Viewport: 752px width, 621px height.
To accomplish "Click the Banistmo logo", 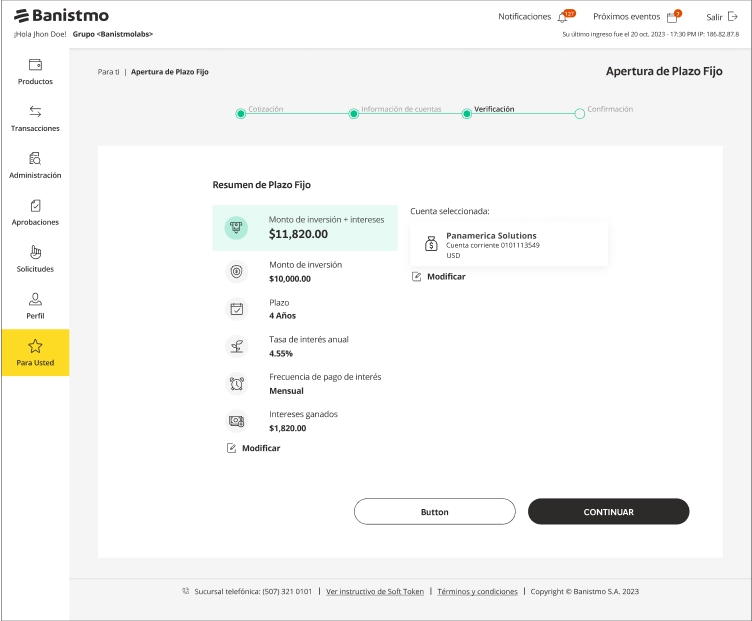I will point(61,16).
